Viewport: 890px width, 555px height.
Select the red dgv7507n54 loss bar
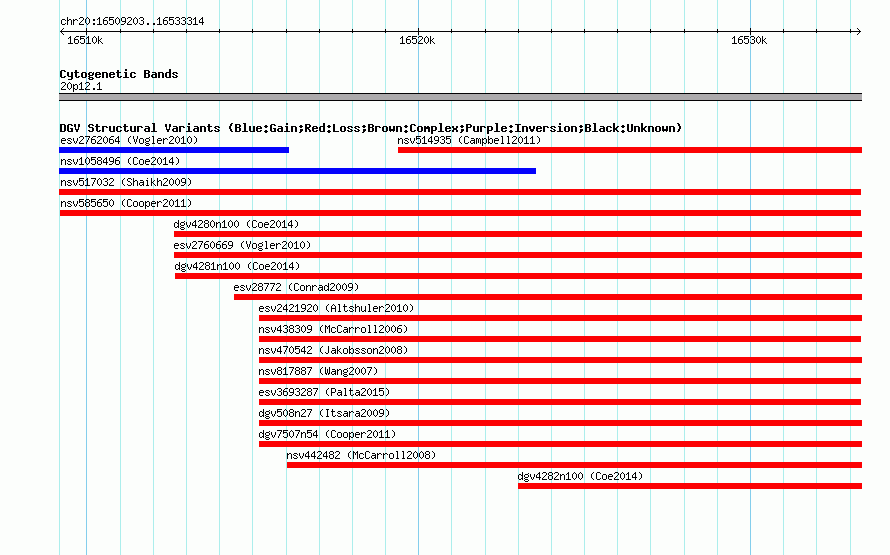point(560,444)
